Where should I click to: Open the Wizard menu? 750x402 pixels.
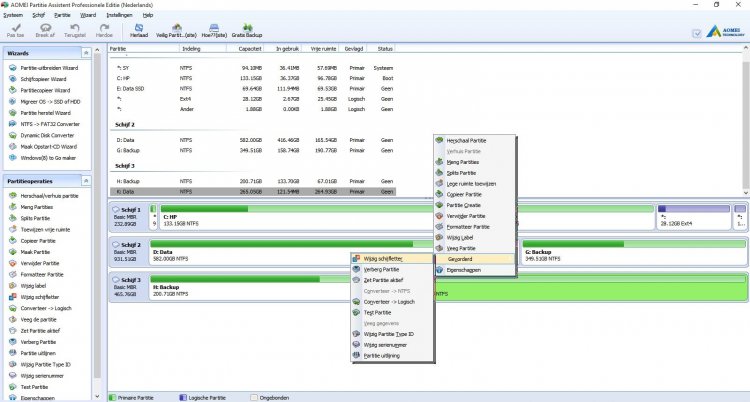(x=88, y=15)
